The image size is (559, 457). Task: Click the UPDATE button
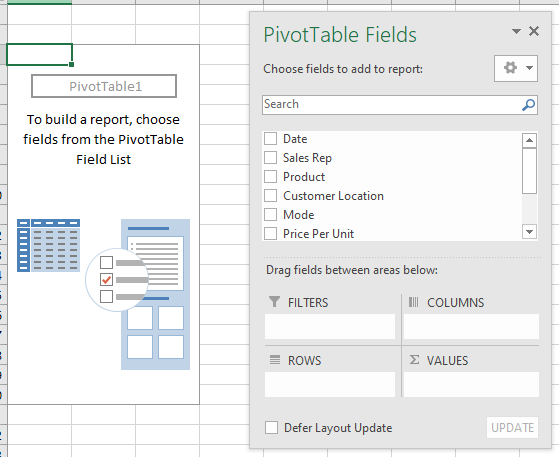click(x=512, y=427)
